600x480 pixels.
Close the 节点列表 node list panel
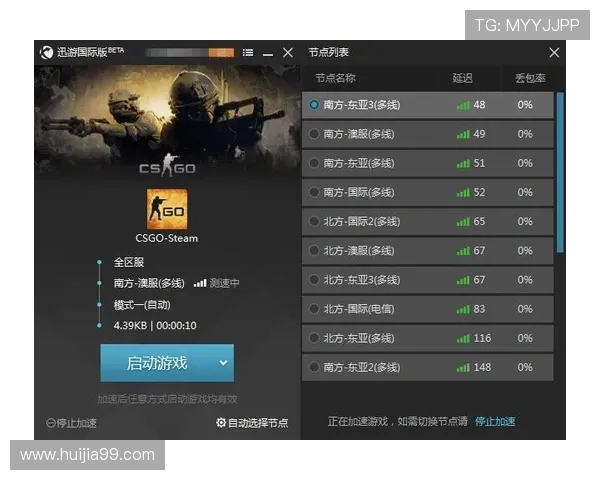pyautogui.click(x=554, y=52)
